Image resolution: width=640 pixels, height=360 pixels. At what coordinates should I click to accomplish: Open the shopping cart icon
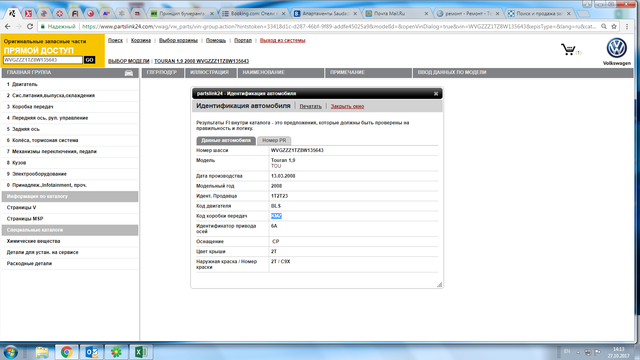[568, 49]
